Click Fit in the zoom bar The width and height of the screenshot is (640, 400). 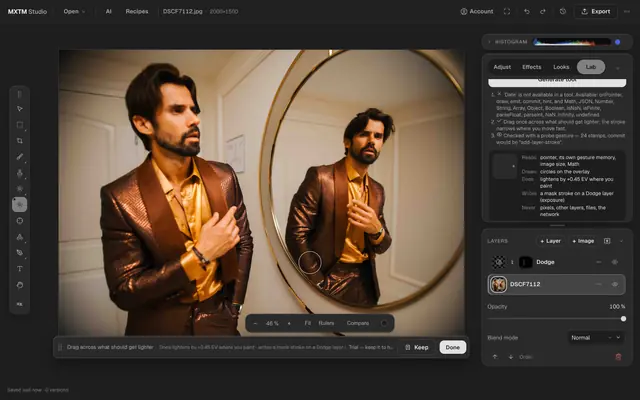pos(308,323)
